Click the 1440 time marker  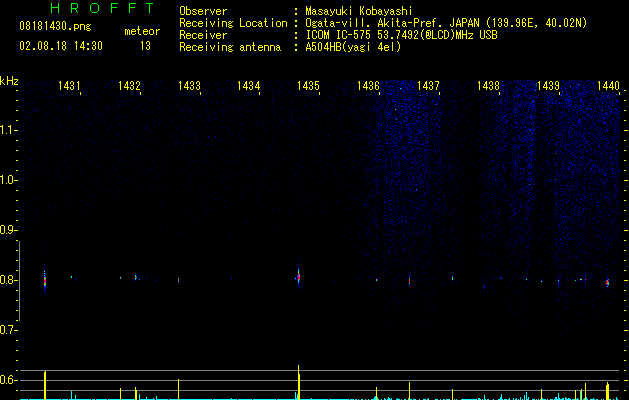[608, 86]
